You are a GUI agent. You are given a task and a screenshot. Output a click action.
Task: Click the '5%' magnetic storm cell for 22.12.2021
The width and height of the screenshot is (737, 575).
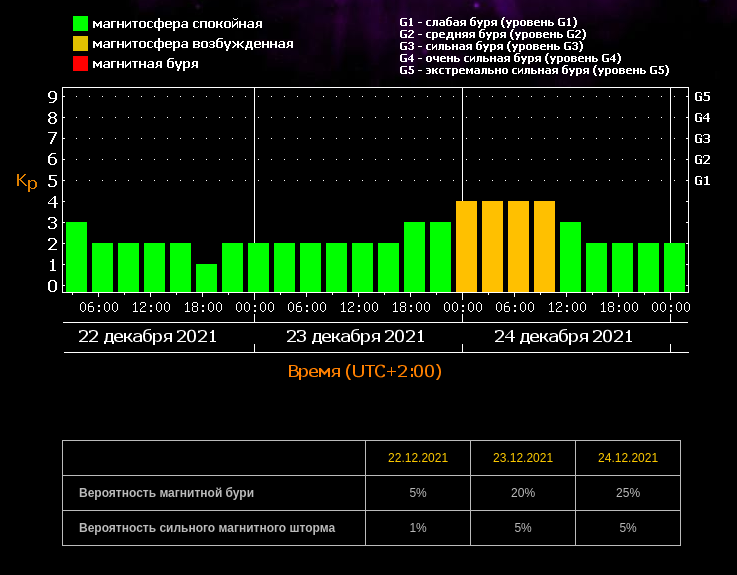pyautogui.click(x=418, y=493)
